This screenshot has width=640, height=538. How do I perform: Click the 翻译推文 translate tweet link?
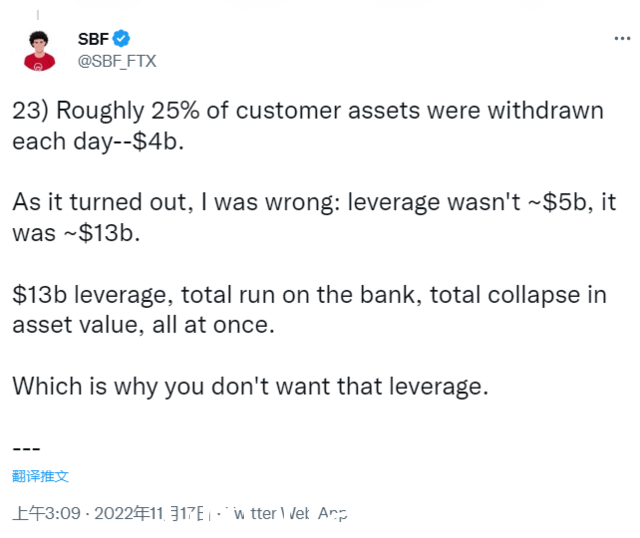40,476
